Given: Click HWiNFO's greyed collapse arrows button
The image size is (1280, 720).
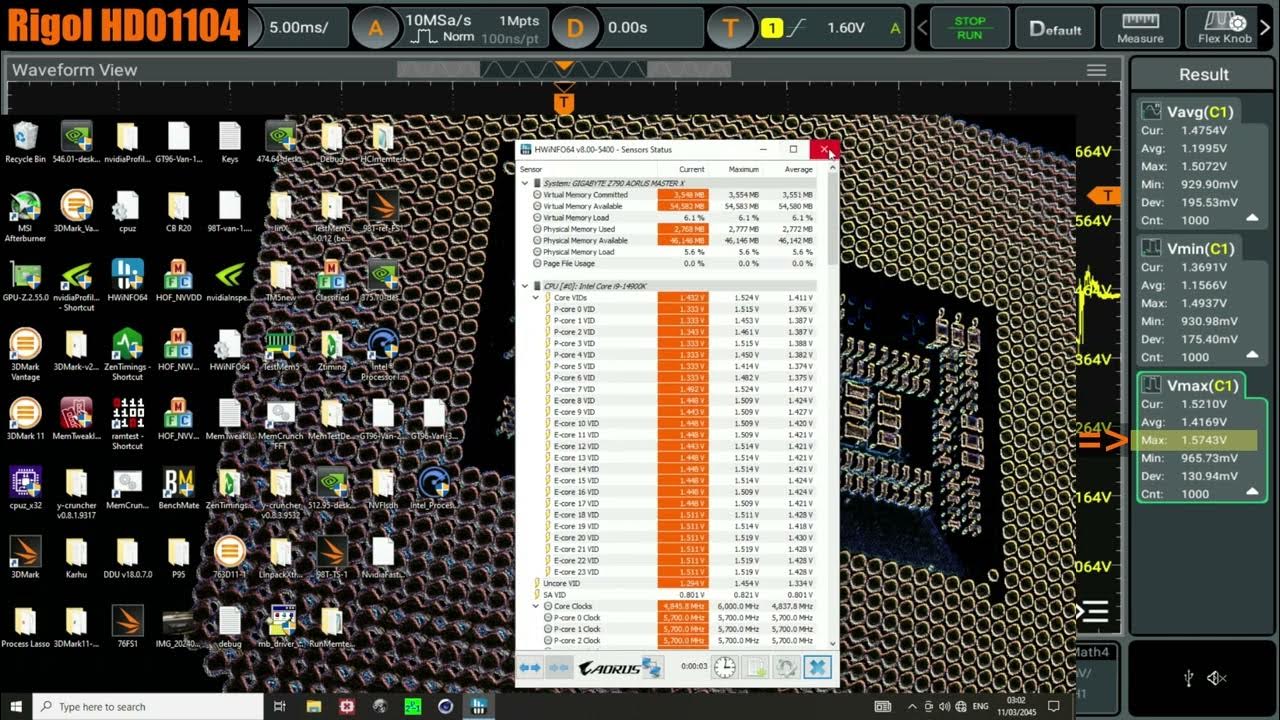Looking at the screenshot, I should coord(559,667).
